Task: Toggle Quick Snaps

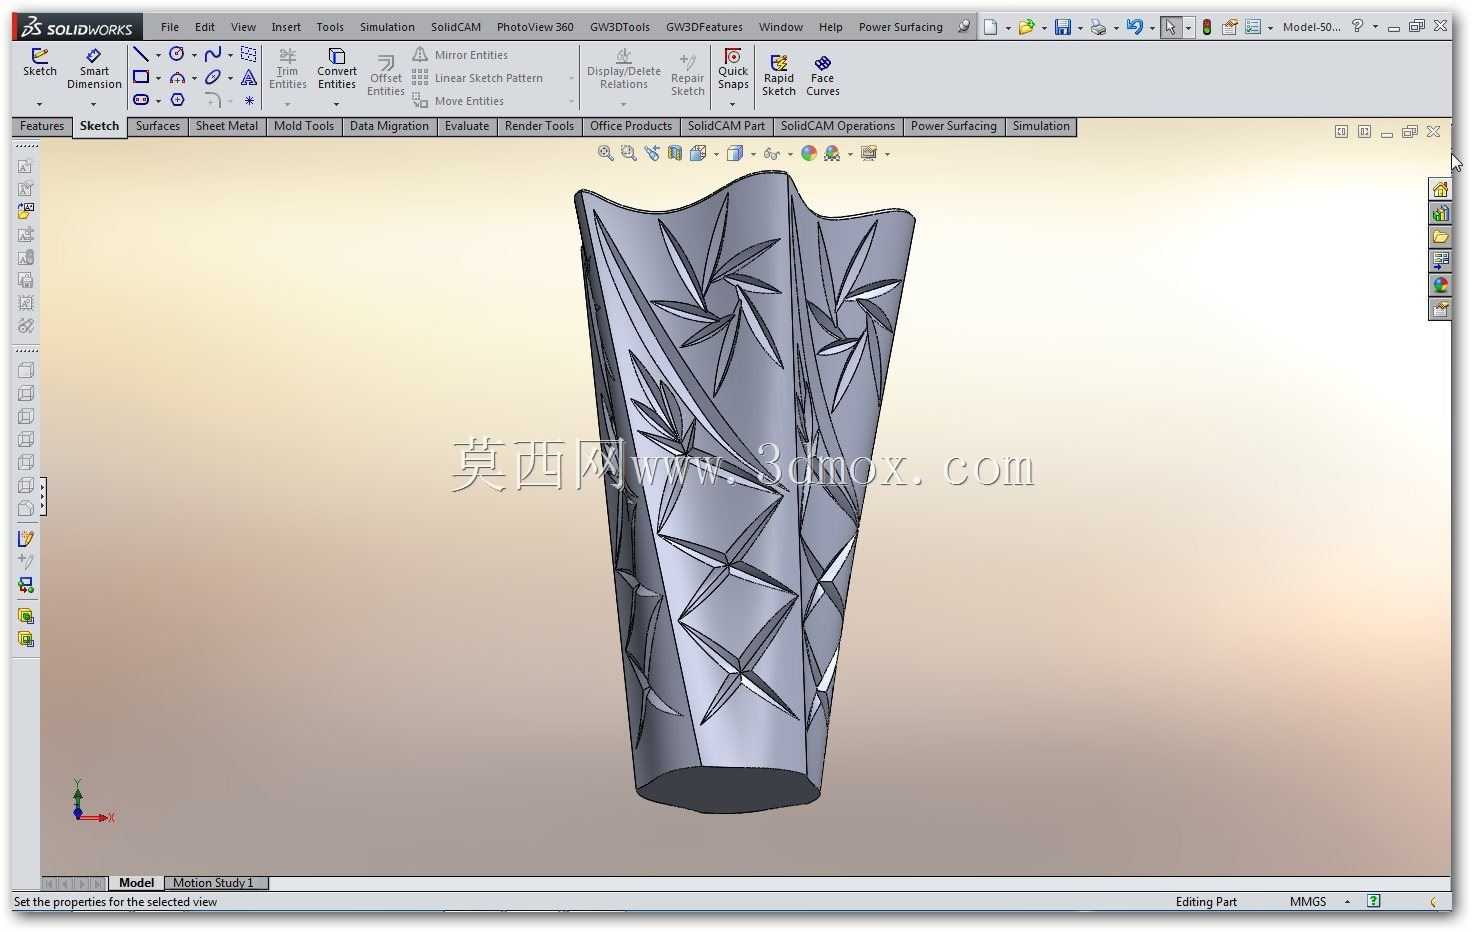Action: 733,69
